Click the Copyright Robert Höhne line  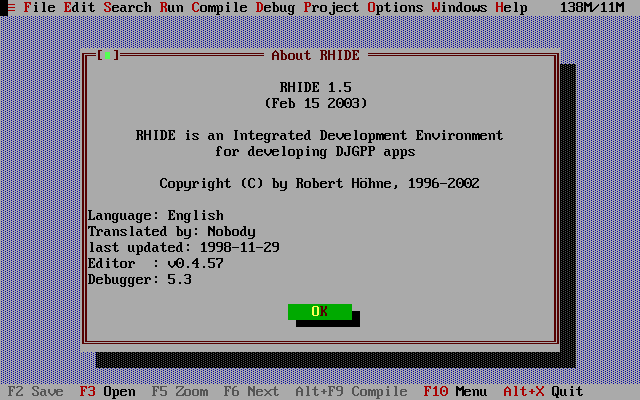click(x=320, y=183)
